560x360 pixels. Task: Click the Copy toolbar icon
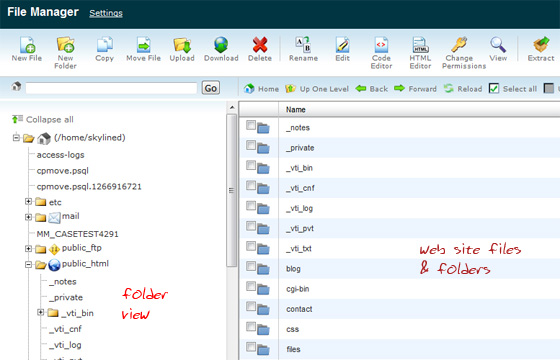tap(105, 45)
